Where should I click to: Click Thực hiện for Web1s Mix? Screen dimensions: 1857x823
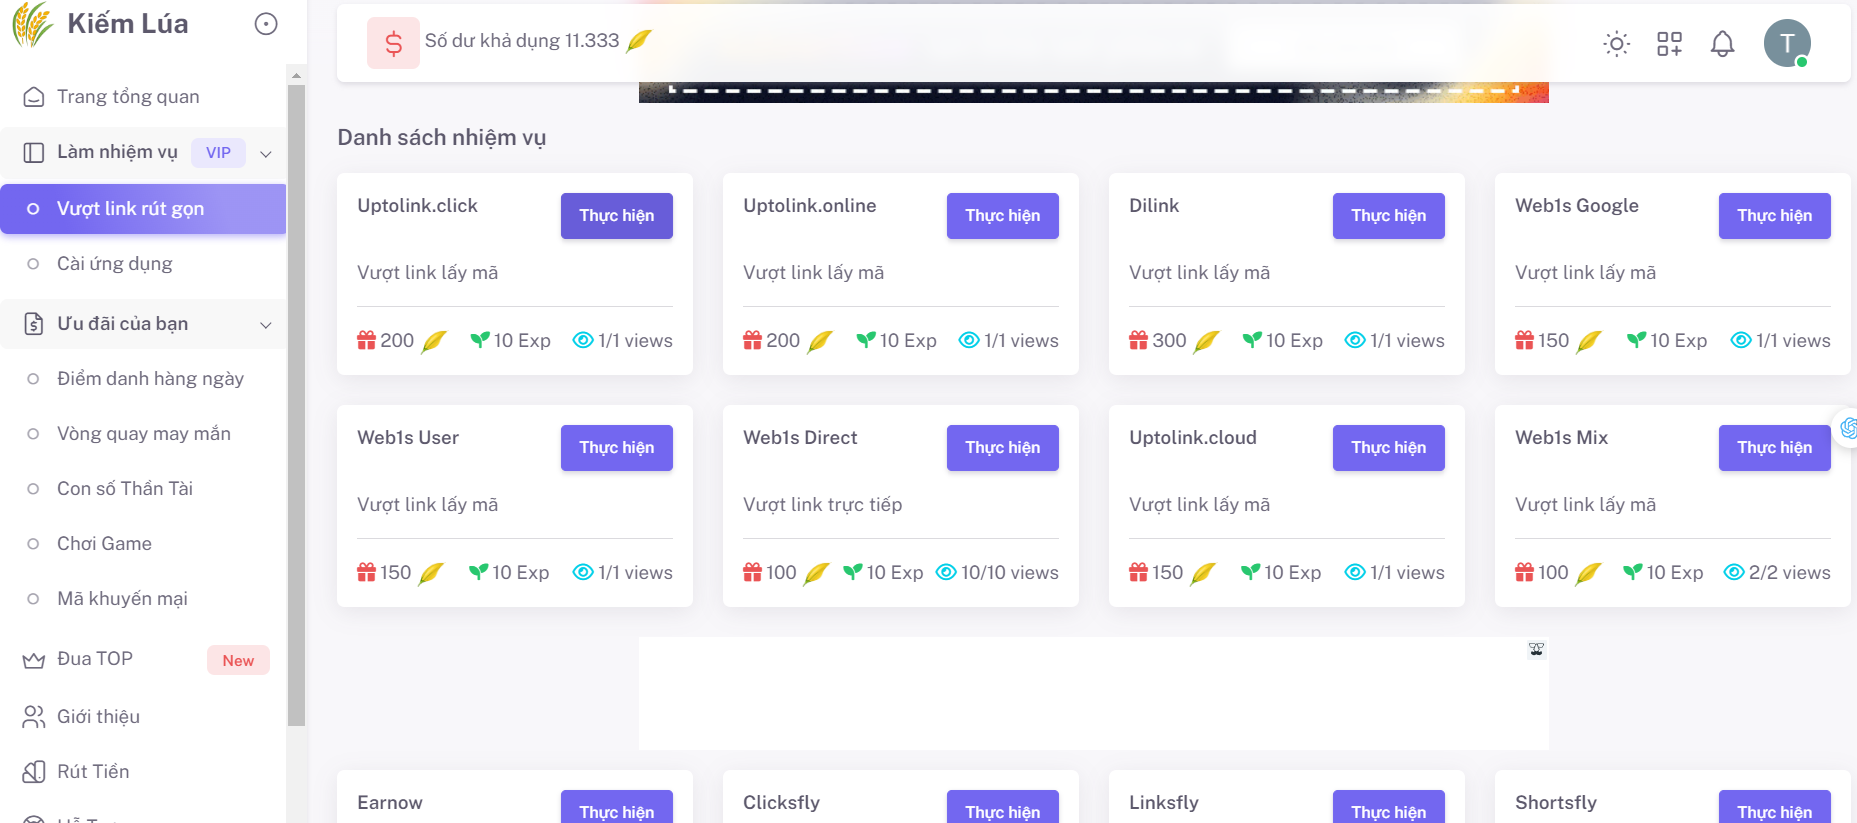[1774, 448]
